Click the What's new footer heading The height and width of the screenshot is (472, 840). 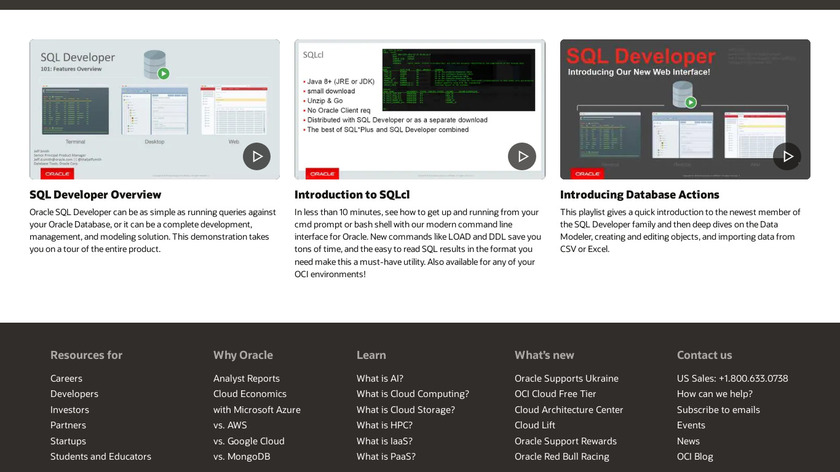[x=544, y=355]
